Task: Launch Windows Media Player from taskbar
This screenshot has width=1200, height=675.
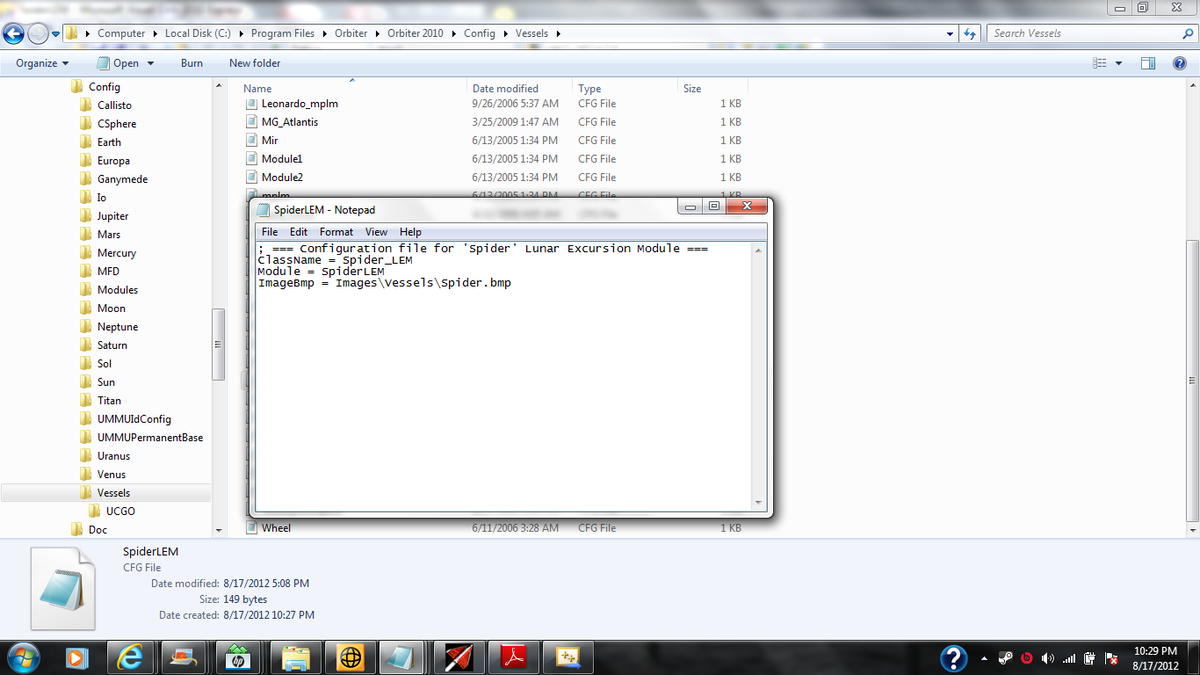Action: click(x=76, y=656)
